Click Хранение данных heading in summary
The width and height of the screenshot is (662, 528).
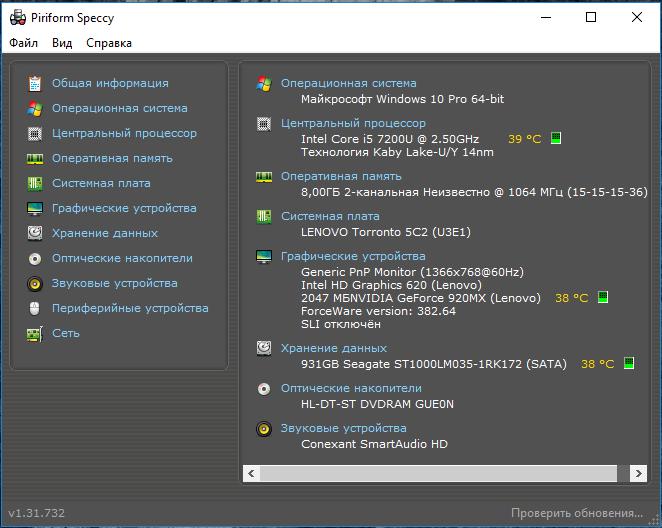coord(334,348)
